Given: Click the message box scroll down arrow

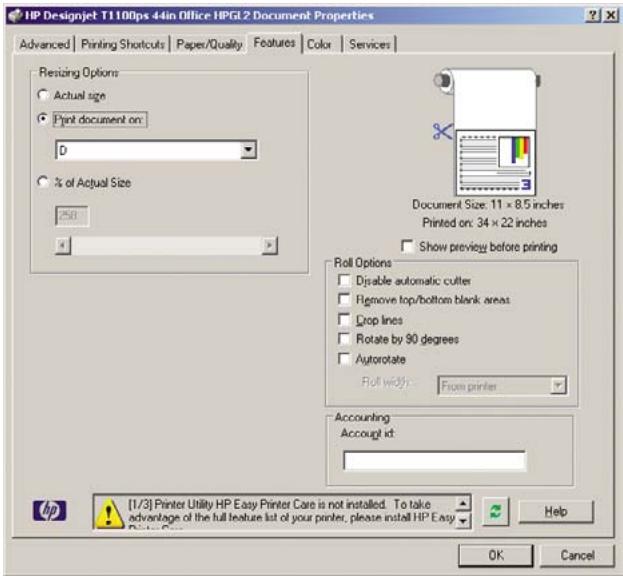Looking at the screenshot, I should 463,520.
